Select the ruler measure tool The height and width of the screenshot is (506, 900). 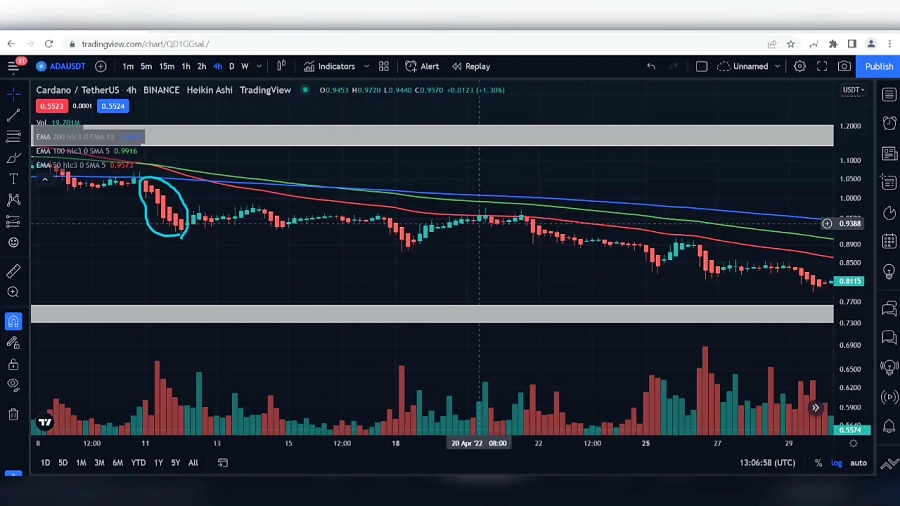click(x=13, y=271)
